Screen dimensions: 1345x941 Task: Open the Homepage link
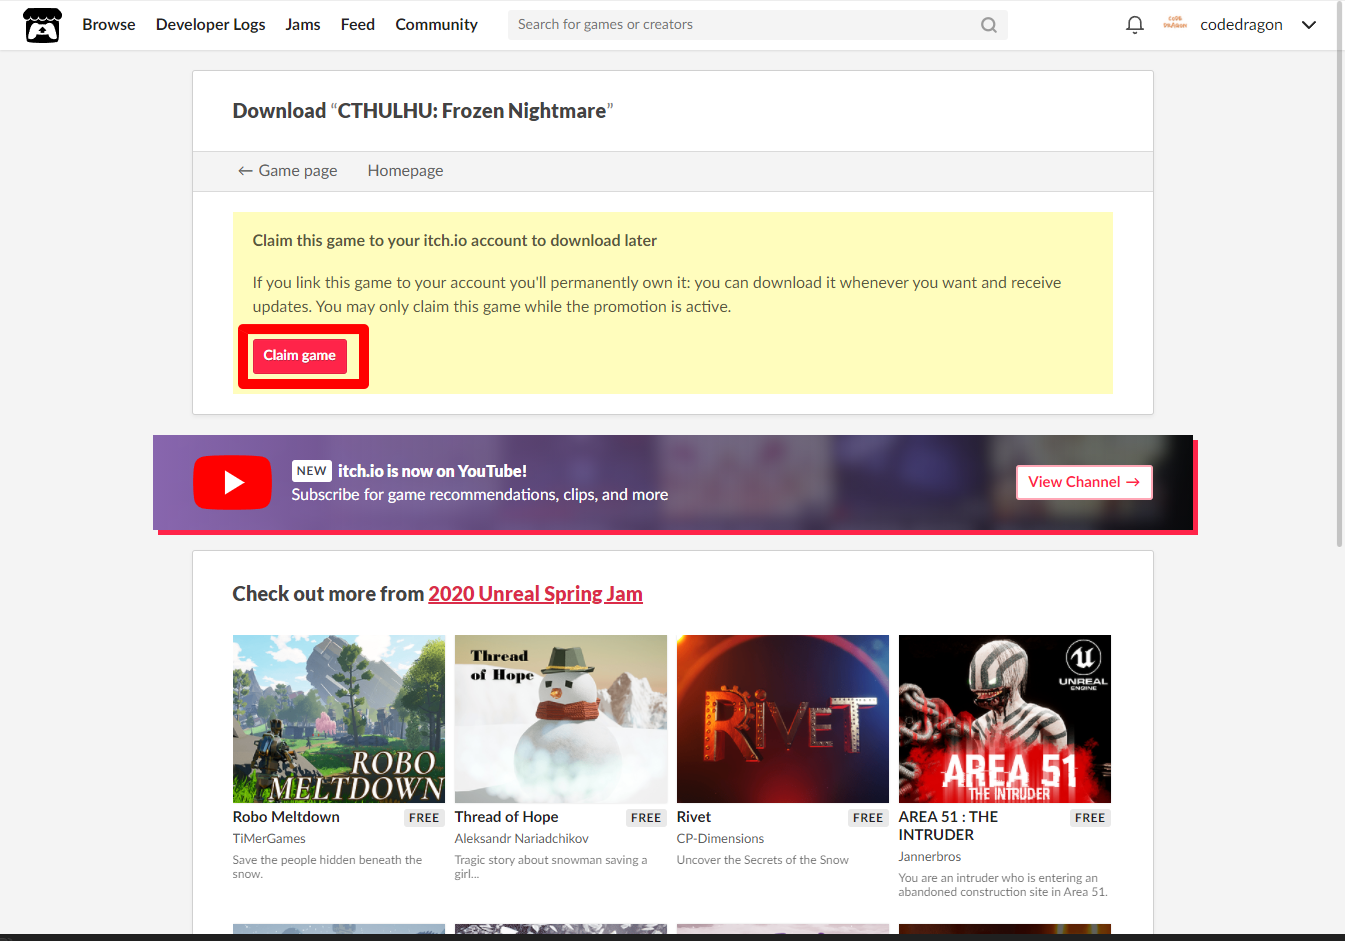(405, 170)
